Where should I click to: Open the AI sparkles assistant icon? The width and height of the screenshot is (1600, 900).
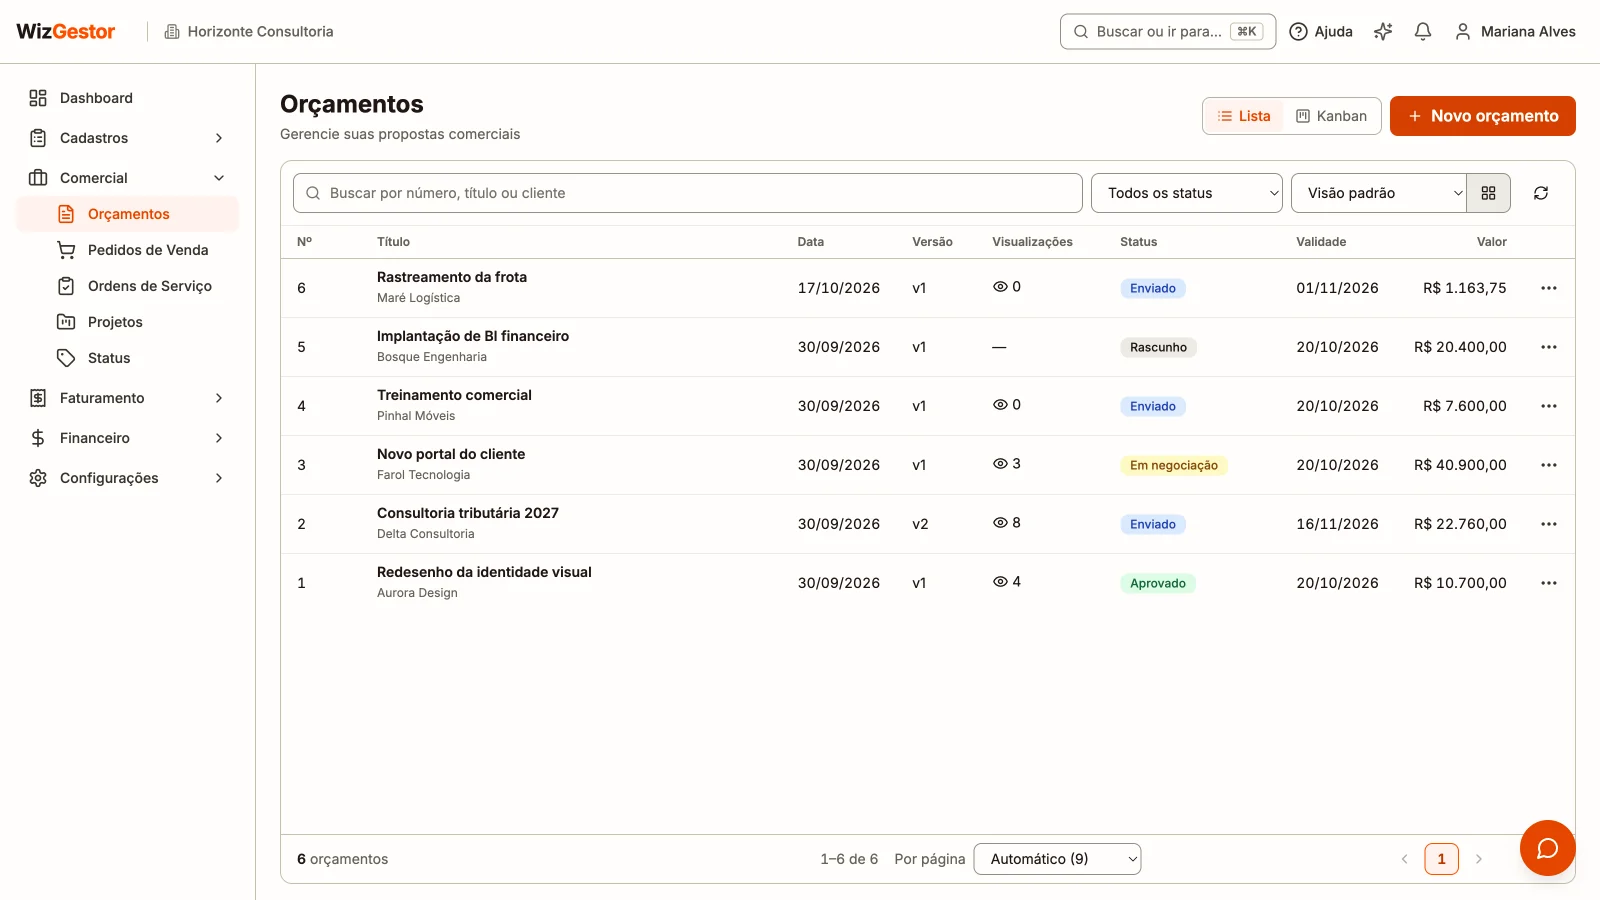point(1383,31)
